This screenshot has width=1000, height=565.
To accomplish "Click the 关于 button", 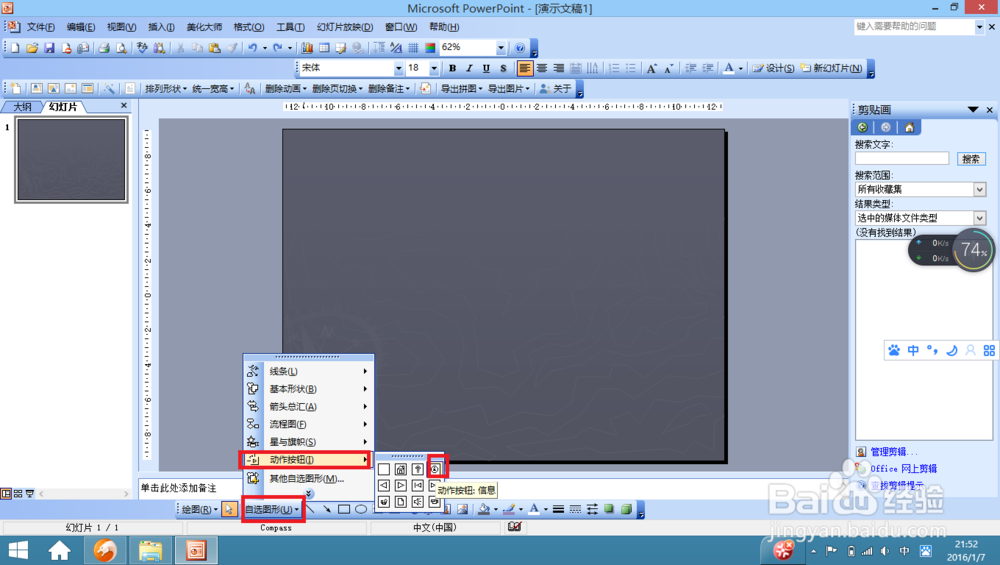I will tap(555, 89).
